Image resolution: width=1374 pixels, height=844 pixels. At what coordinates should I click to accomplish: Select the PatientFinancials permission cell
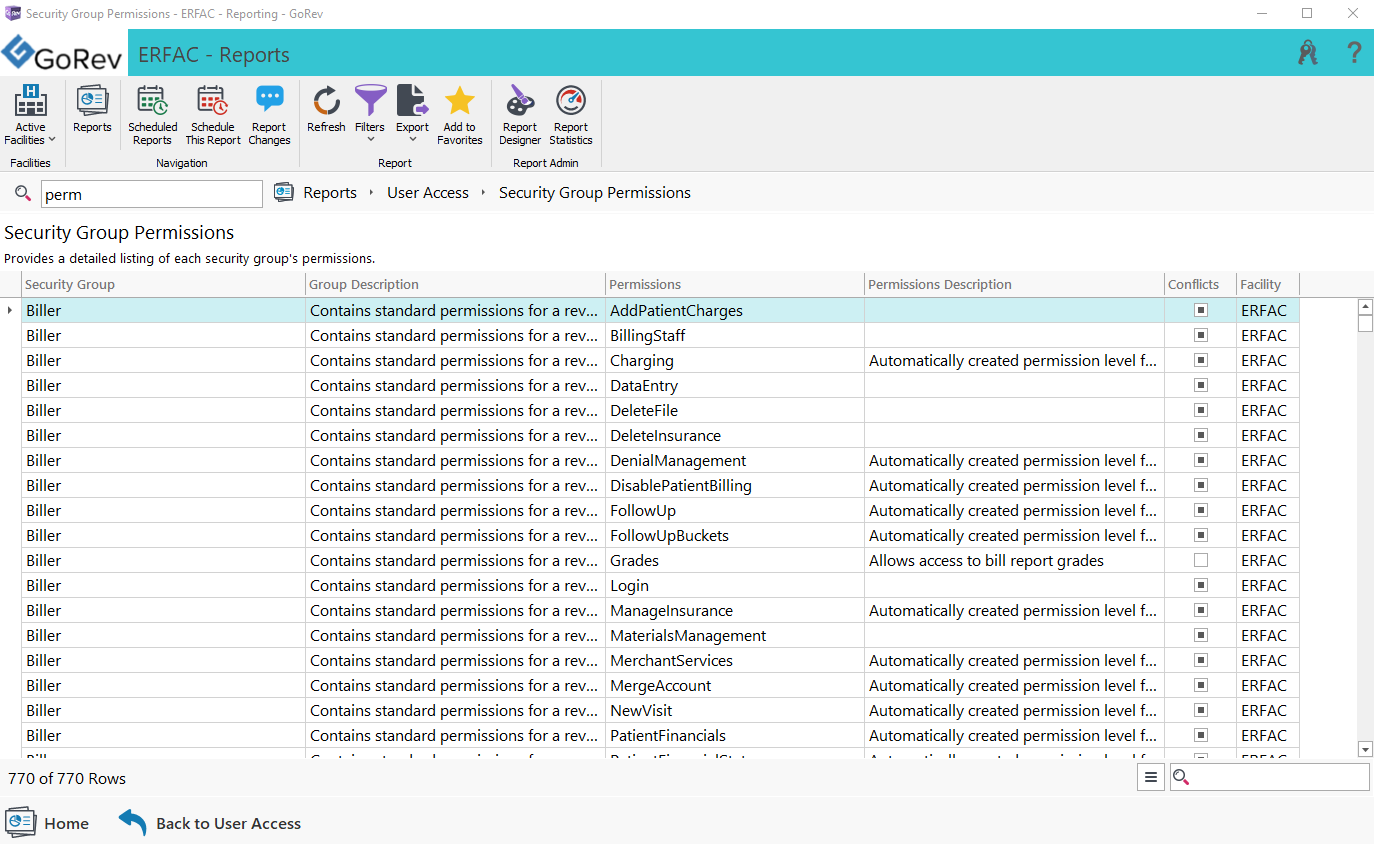736,735
